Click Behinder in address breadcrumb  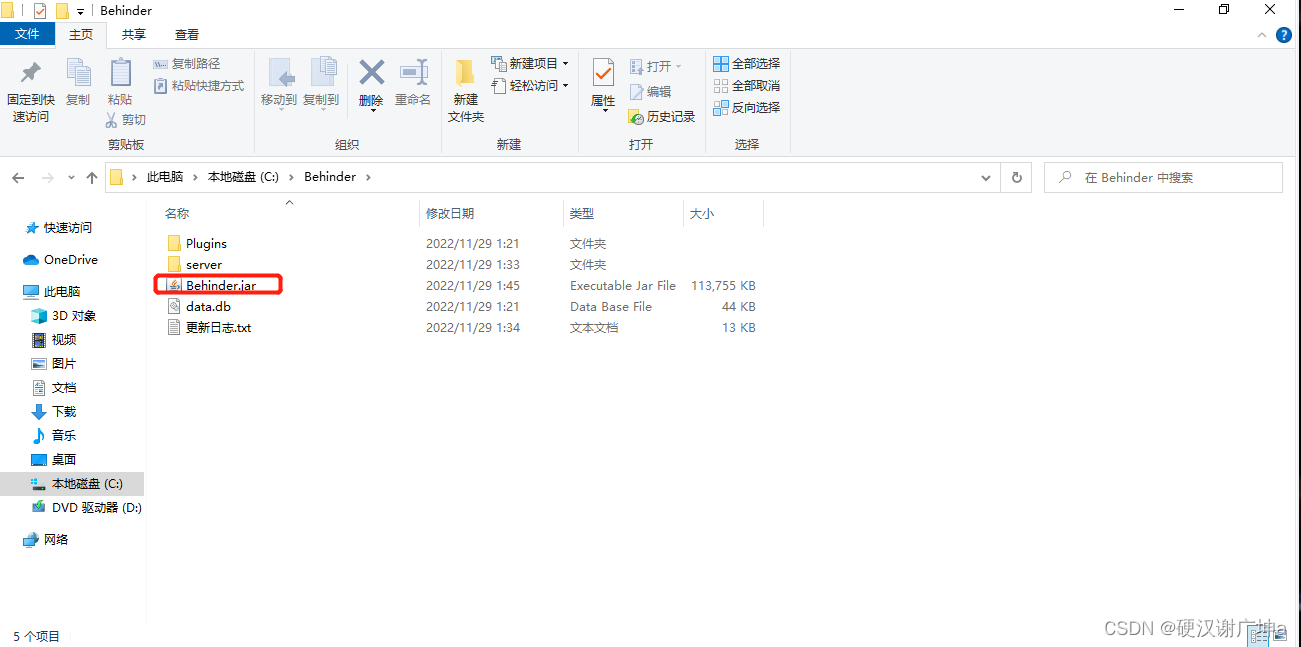tap(330, 177)
